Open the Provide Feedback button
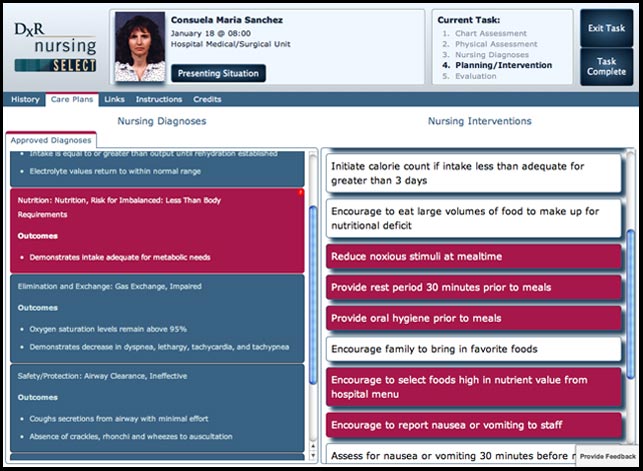The height and width of the screenshot is (471, 643). point(608,456)
